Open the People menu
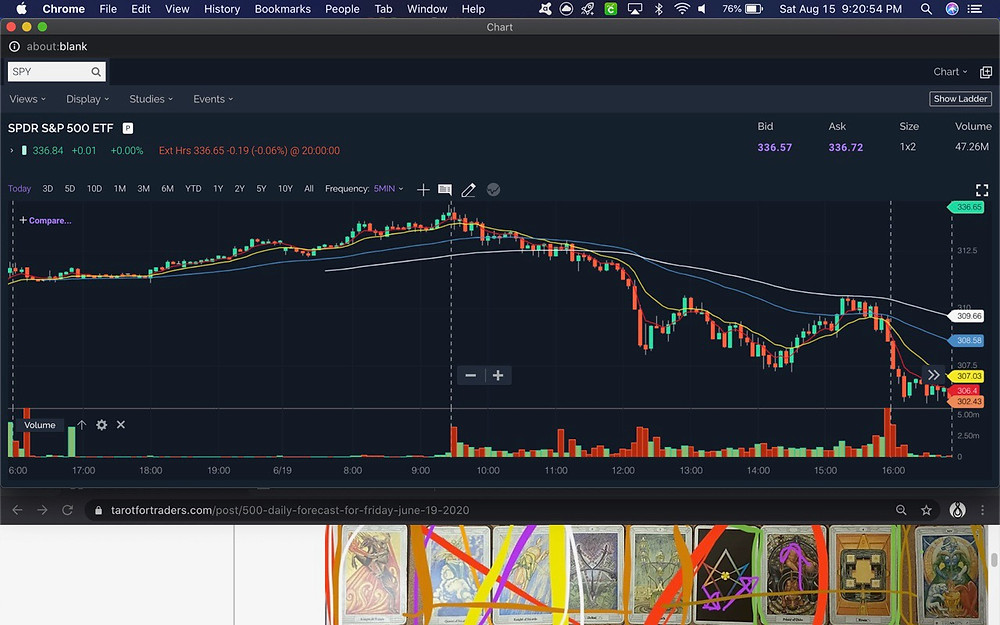 tap(342, 9)
